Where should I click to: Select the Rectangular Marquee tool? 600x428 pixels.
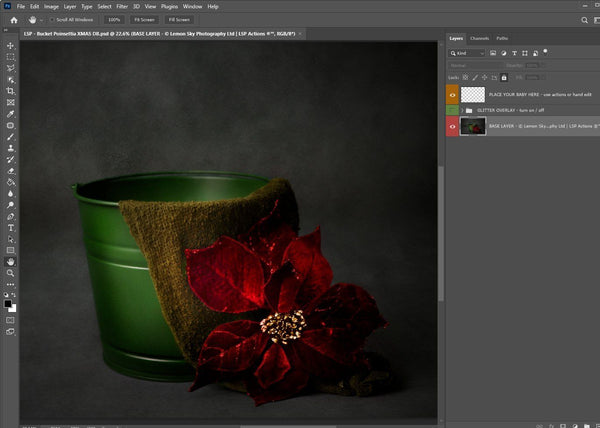(x=10, y=57)
